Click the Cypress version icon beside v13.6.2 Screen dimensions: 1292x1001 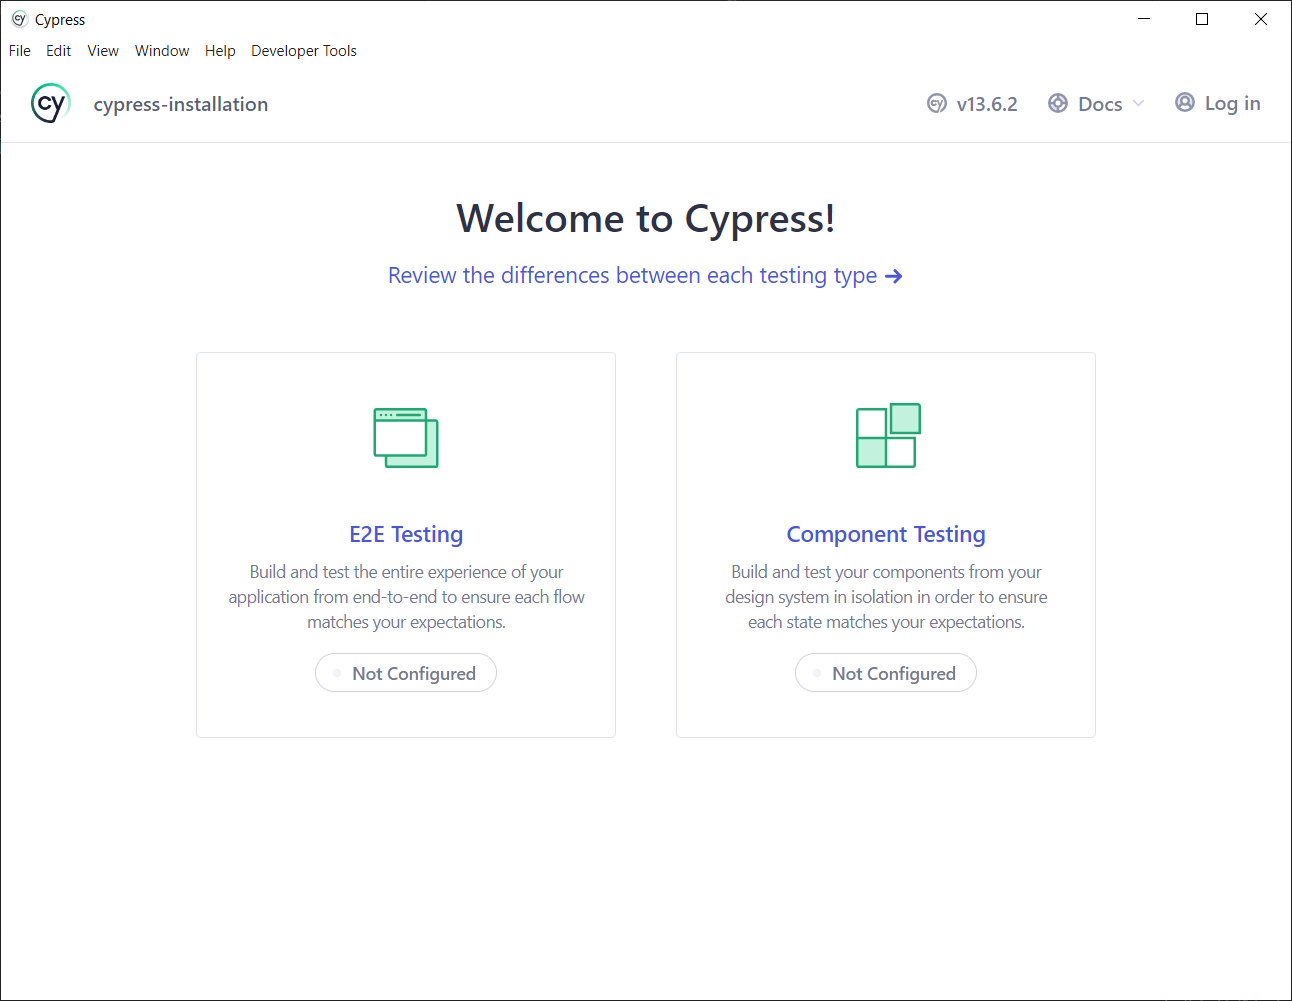pyautogui.click(x=937, y=103)
